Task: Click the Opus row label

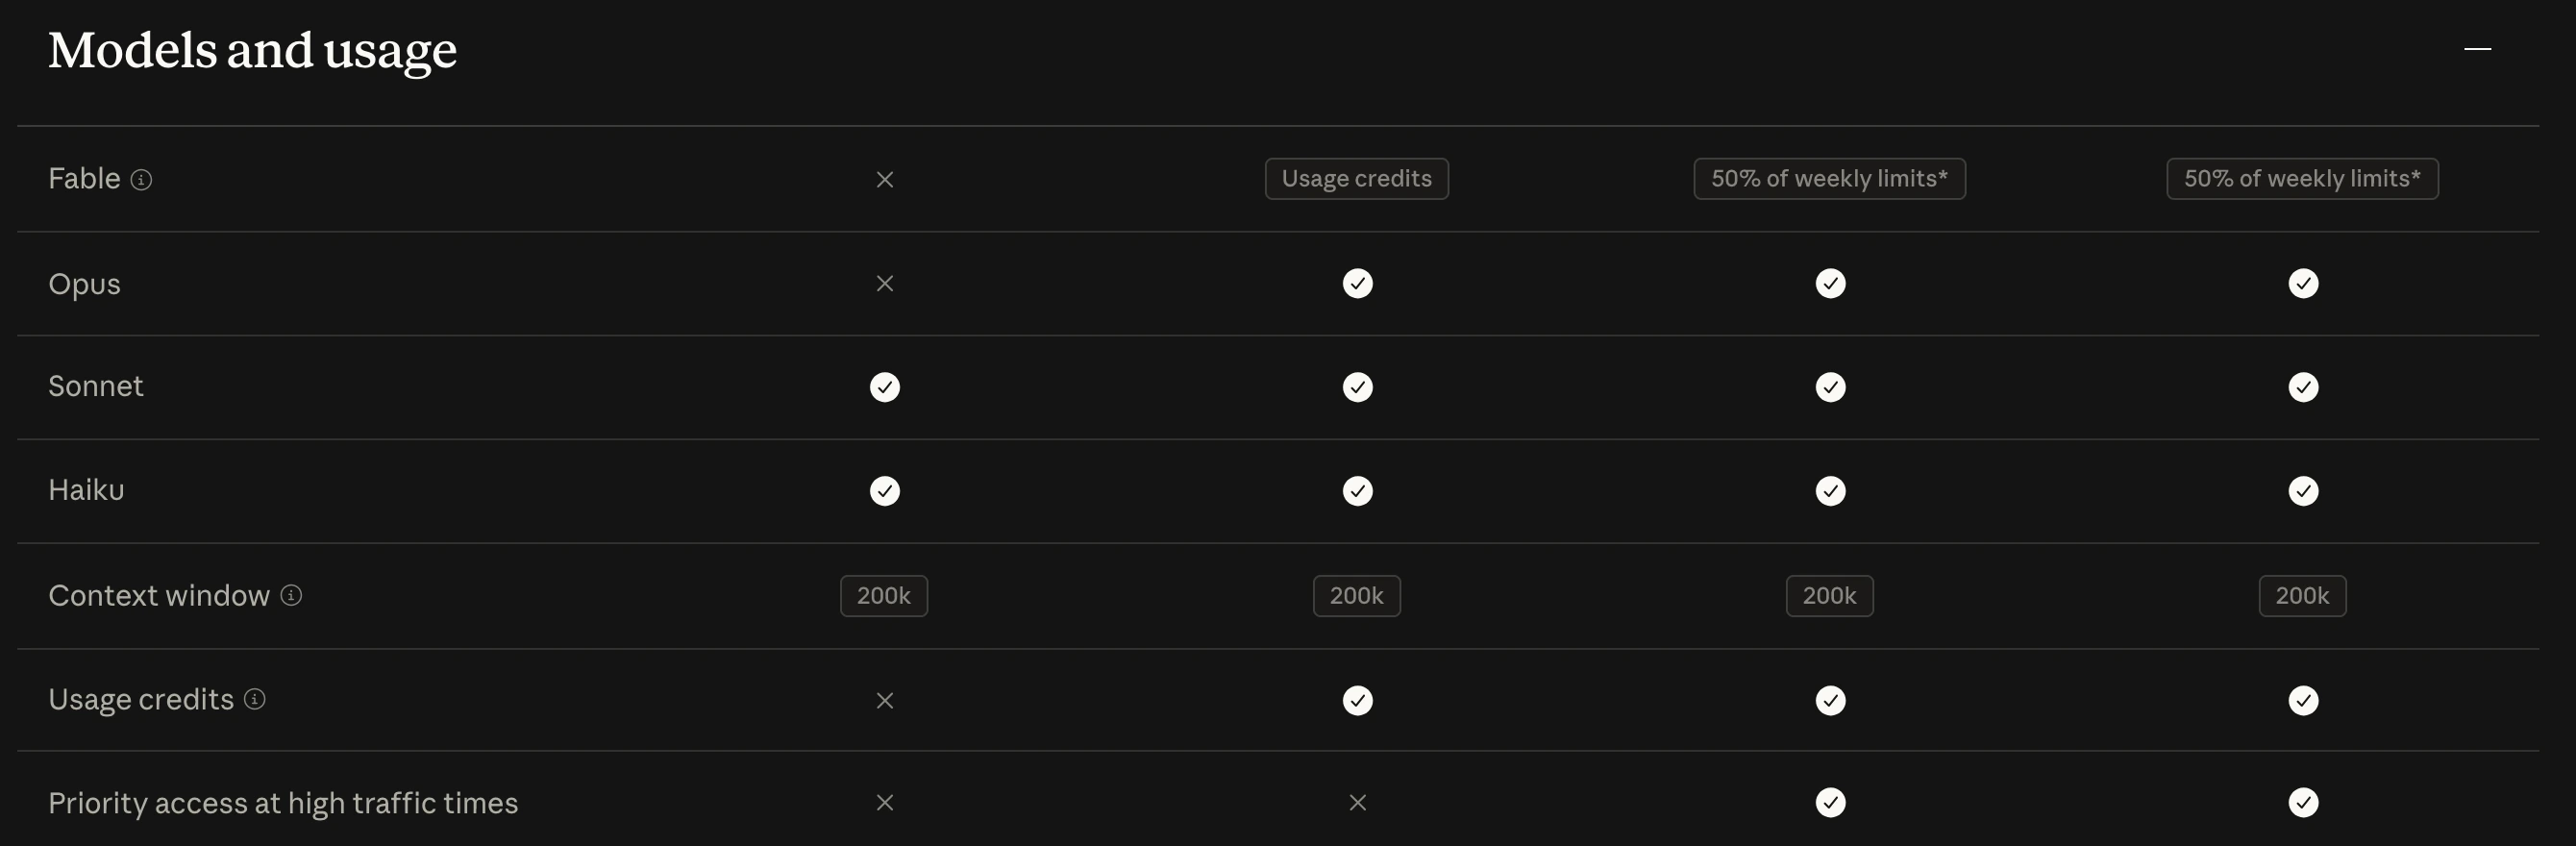Action: coord(84,284)
